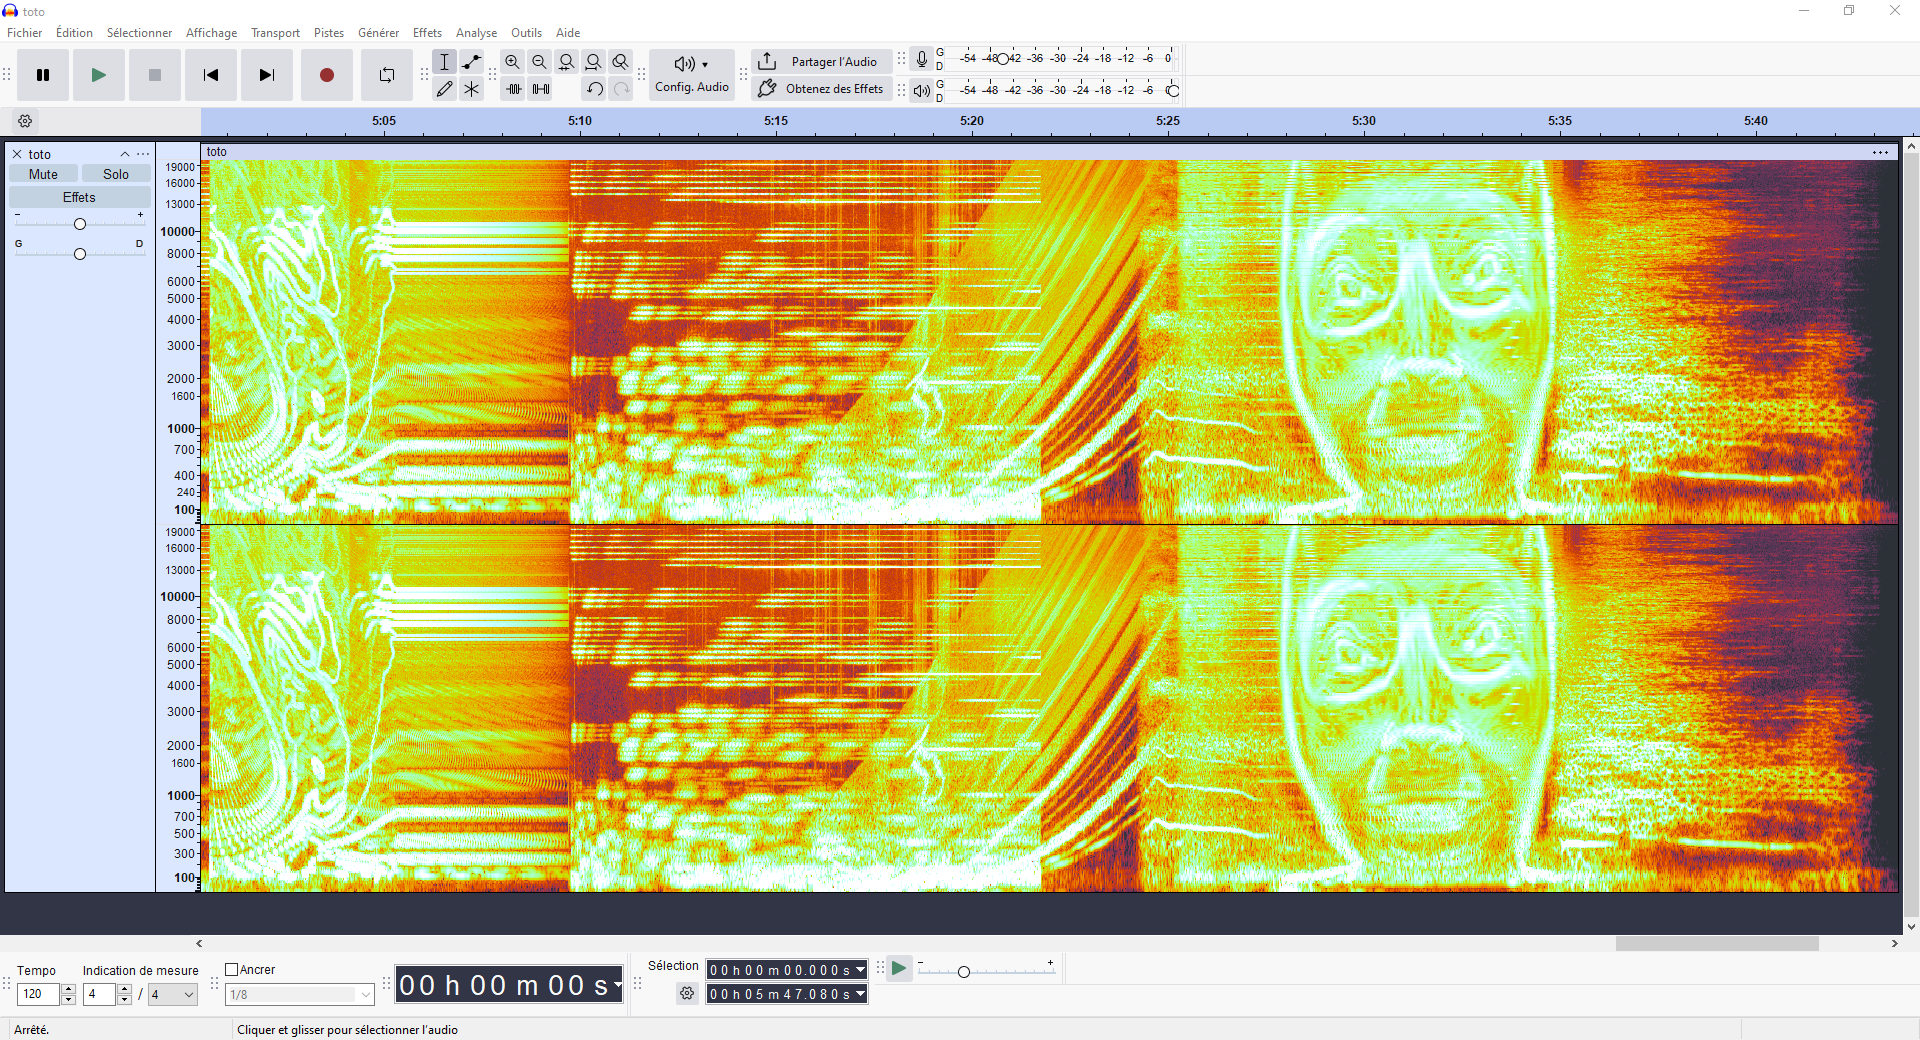The image size is (1920, 1040).
Task: Click the Effets button in track panel
Action: tap(79, 197)
